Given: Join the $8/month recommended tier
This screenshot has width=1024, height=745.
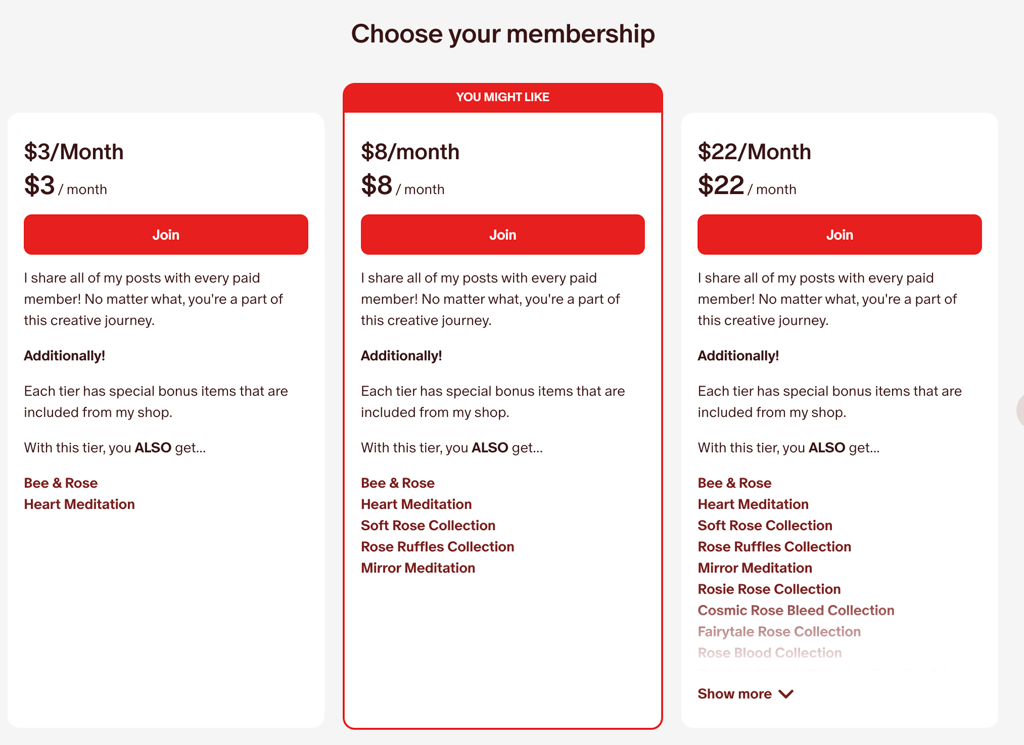Looking at the screenshot, I should point(502,235).
